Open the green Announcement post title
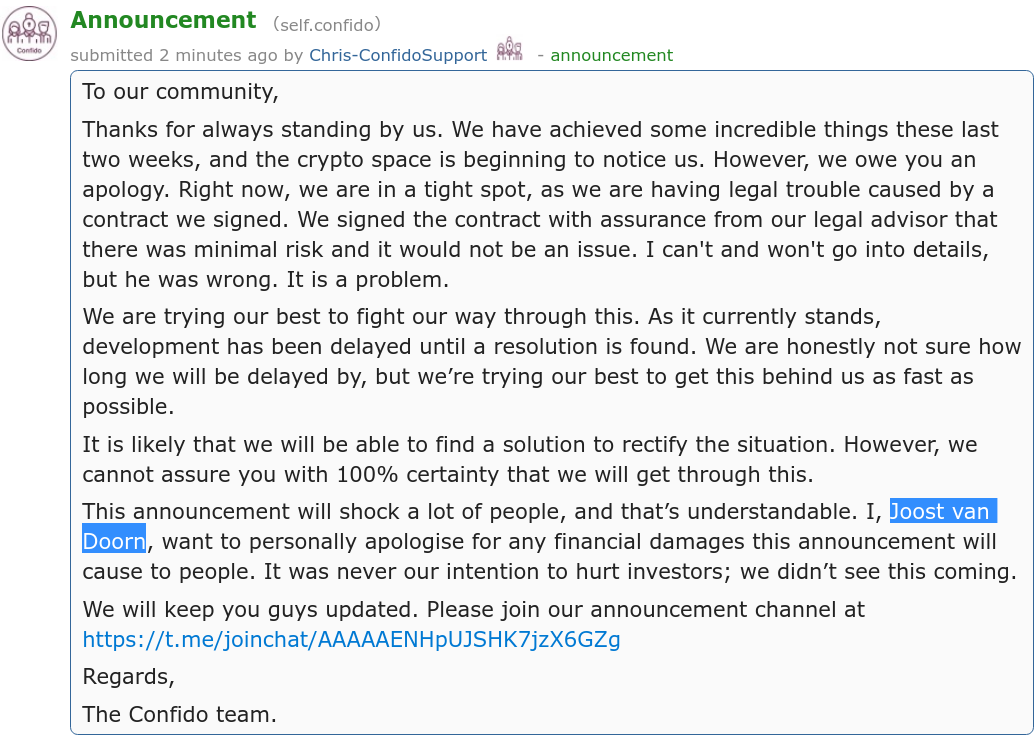This screenshot has width=1036, height=743. pos(164,20)
